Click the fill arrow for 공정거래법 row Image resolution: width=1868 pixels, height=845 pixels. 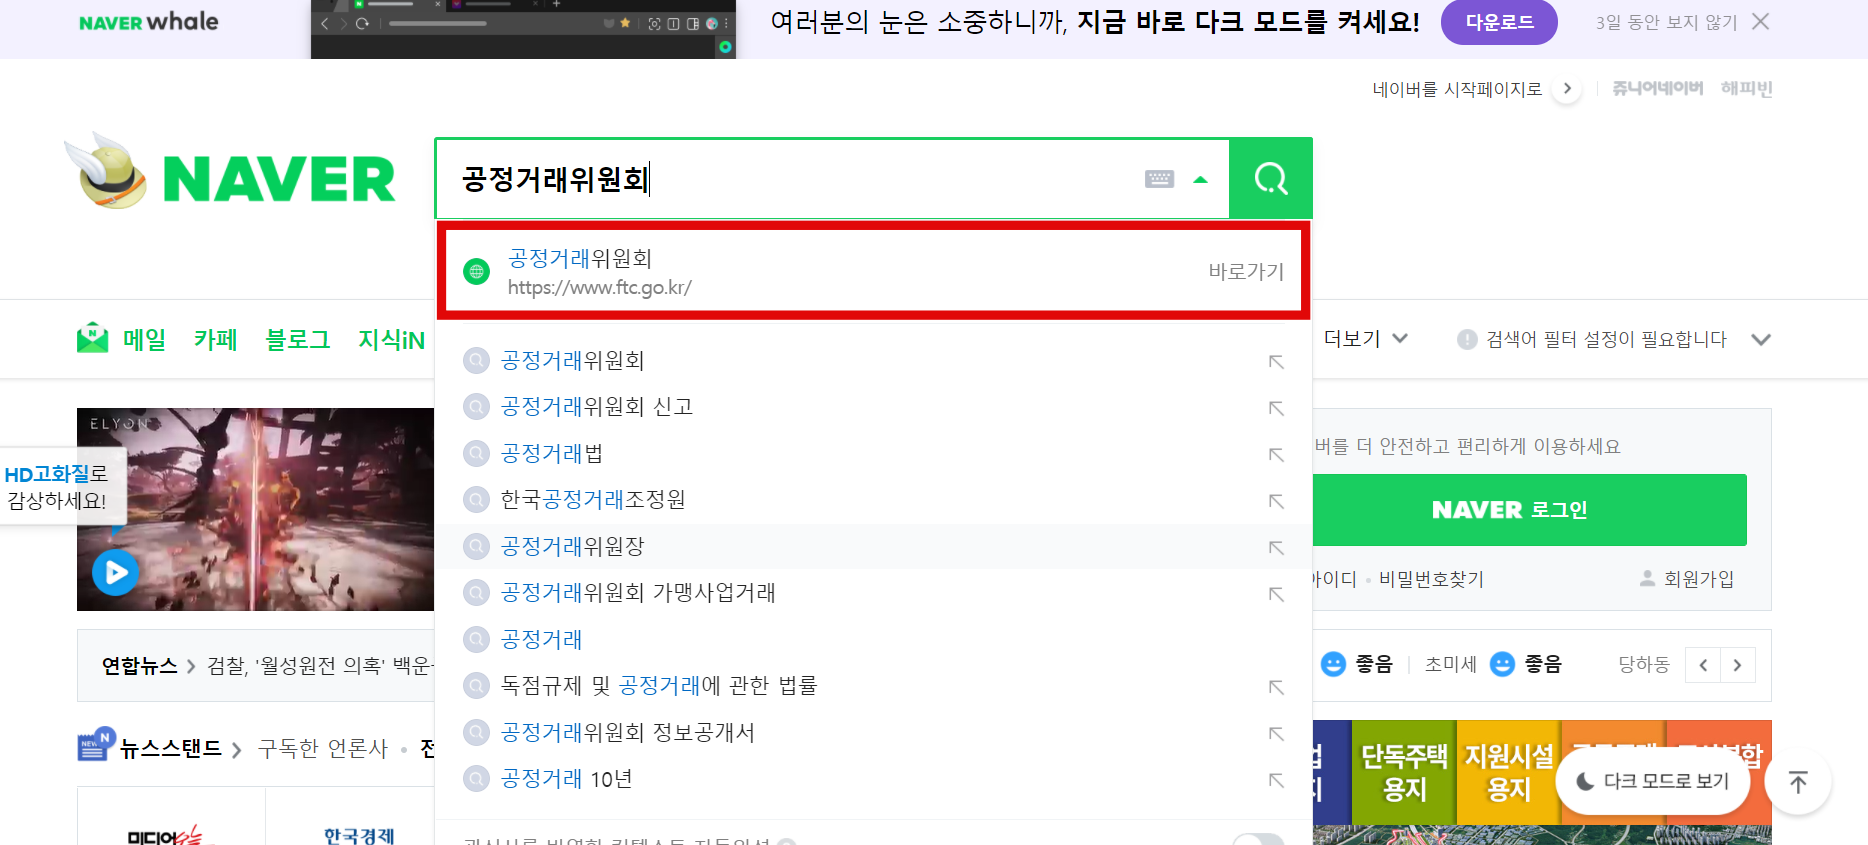coord(1276,455)
